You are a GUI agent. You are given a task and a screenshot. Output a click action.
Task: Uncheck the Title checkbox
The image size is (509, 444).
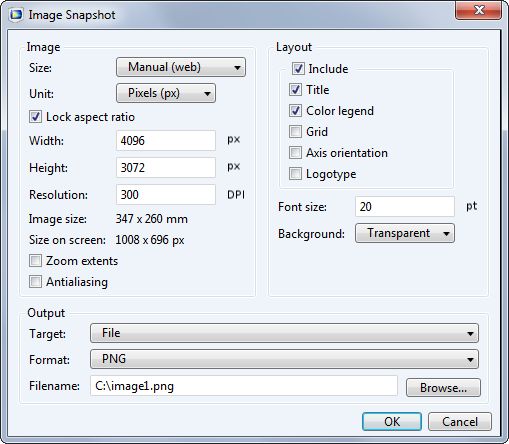295,90
